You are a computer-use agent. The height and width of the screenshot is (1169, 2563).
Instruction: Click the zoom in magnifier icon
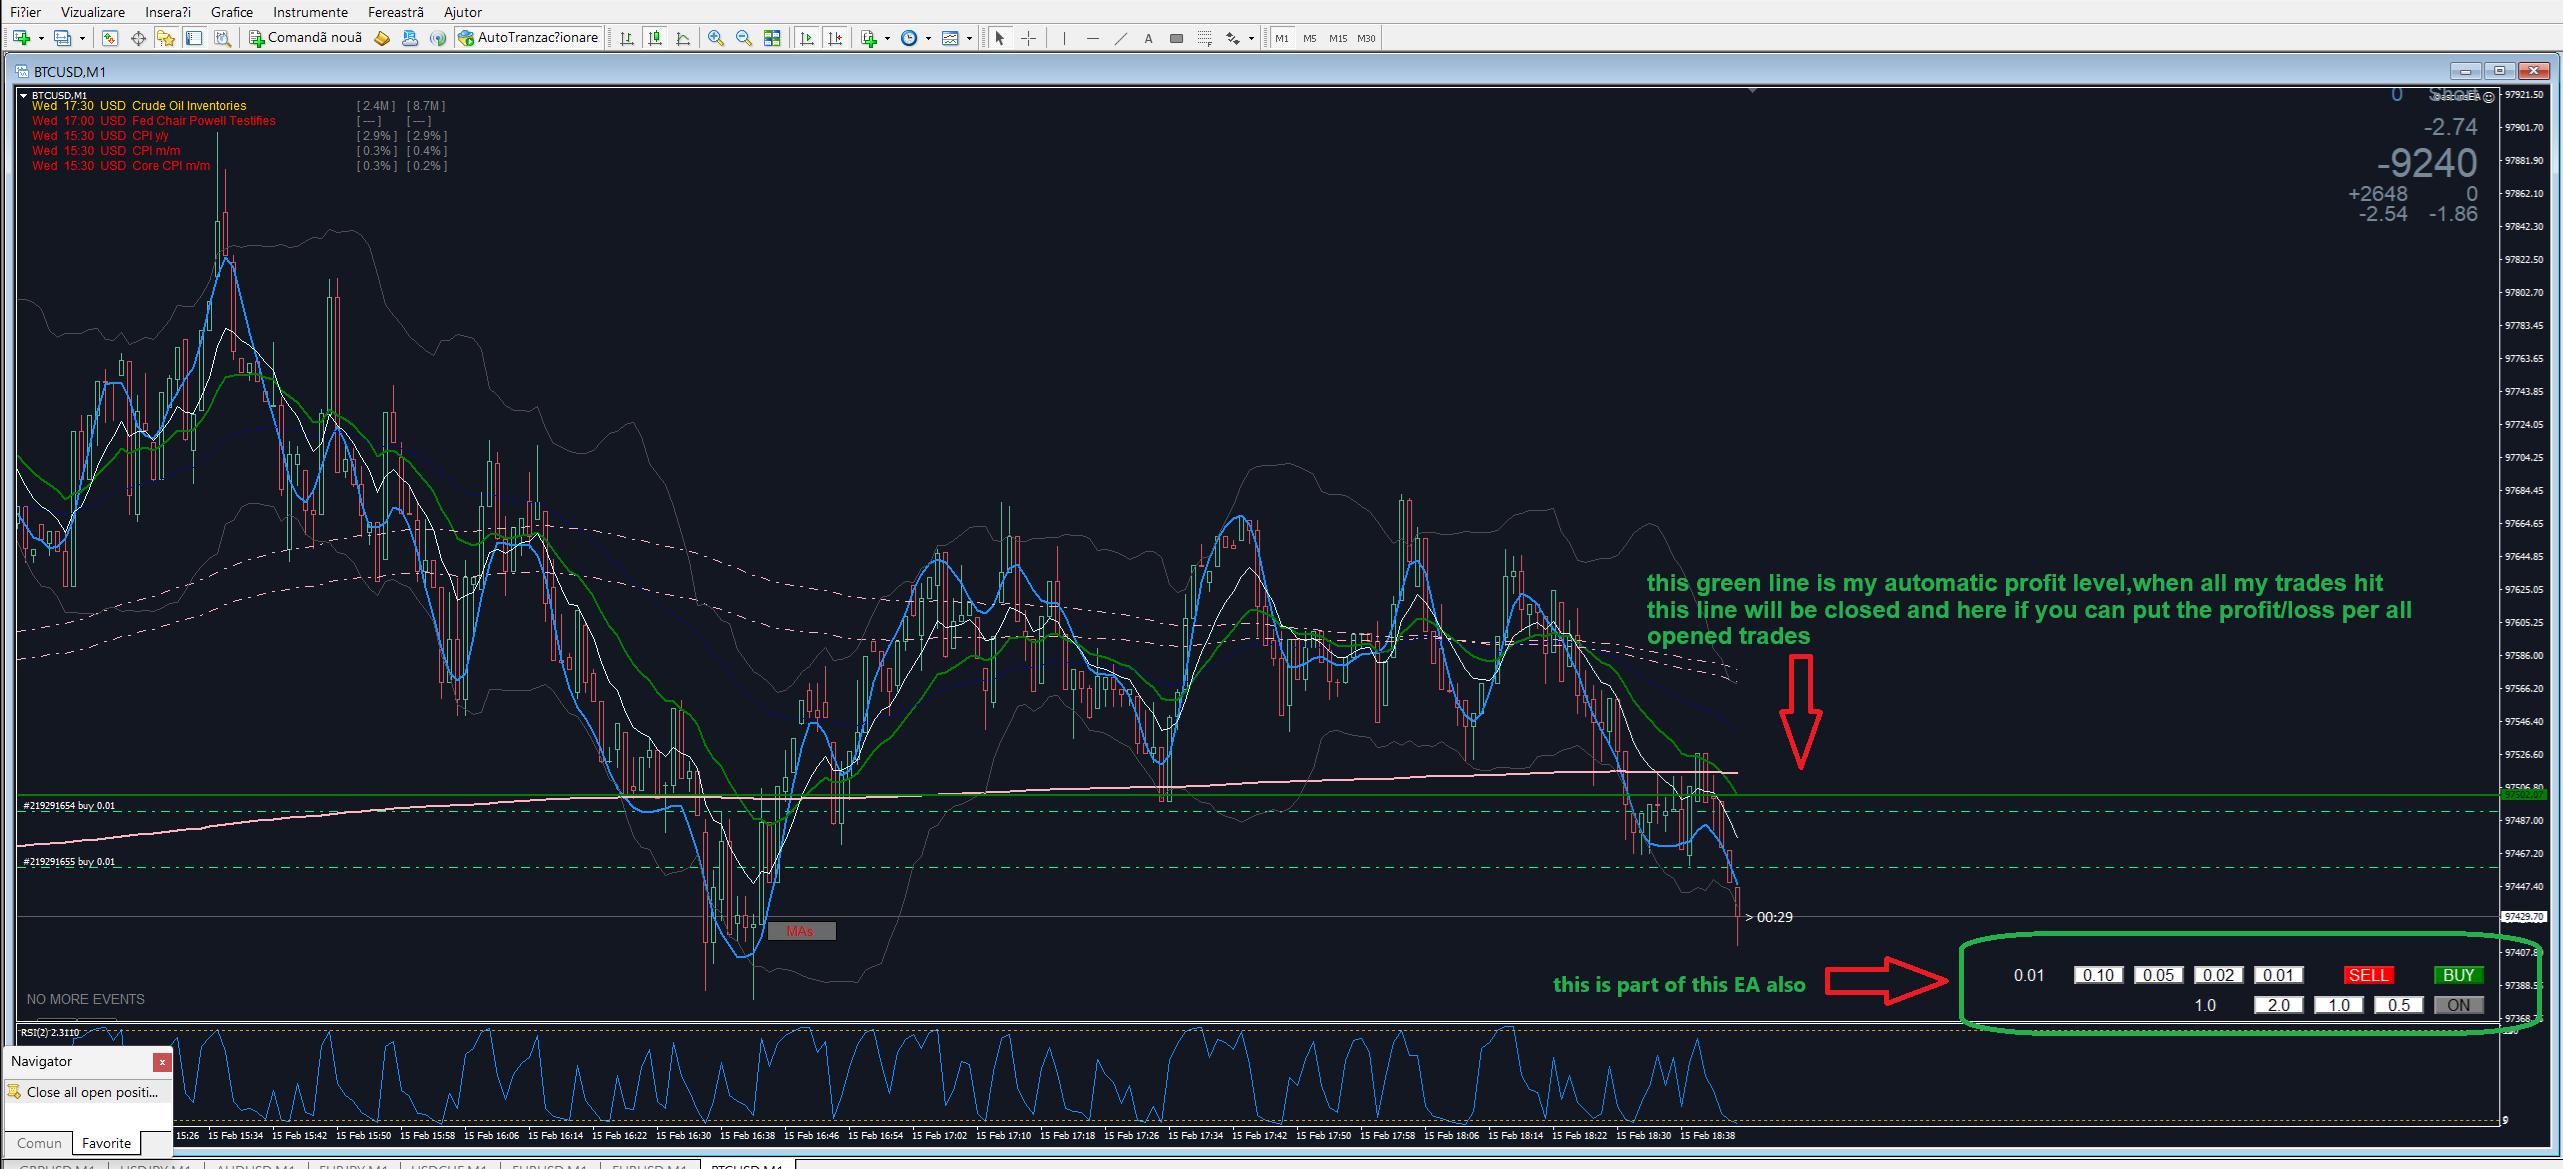click(715, 38)
